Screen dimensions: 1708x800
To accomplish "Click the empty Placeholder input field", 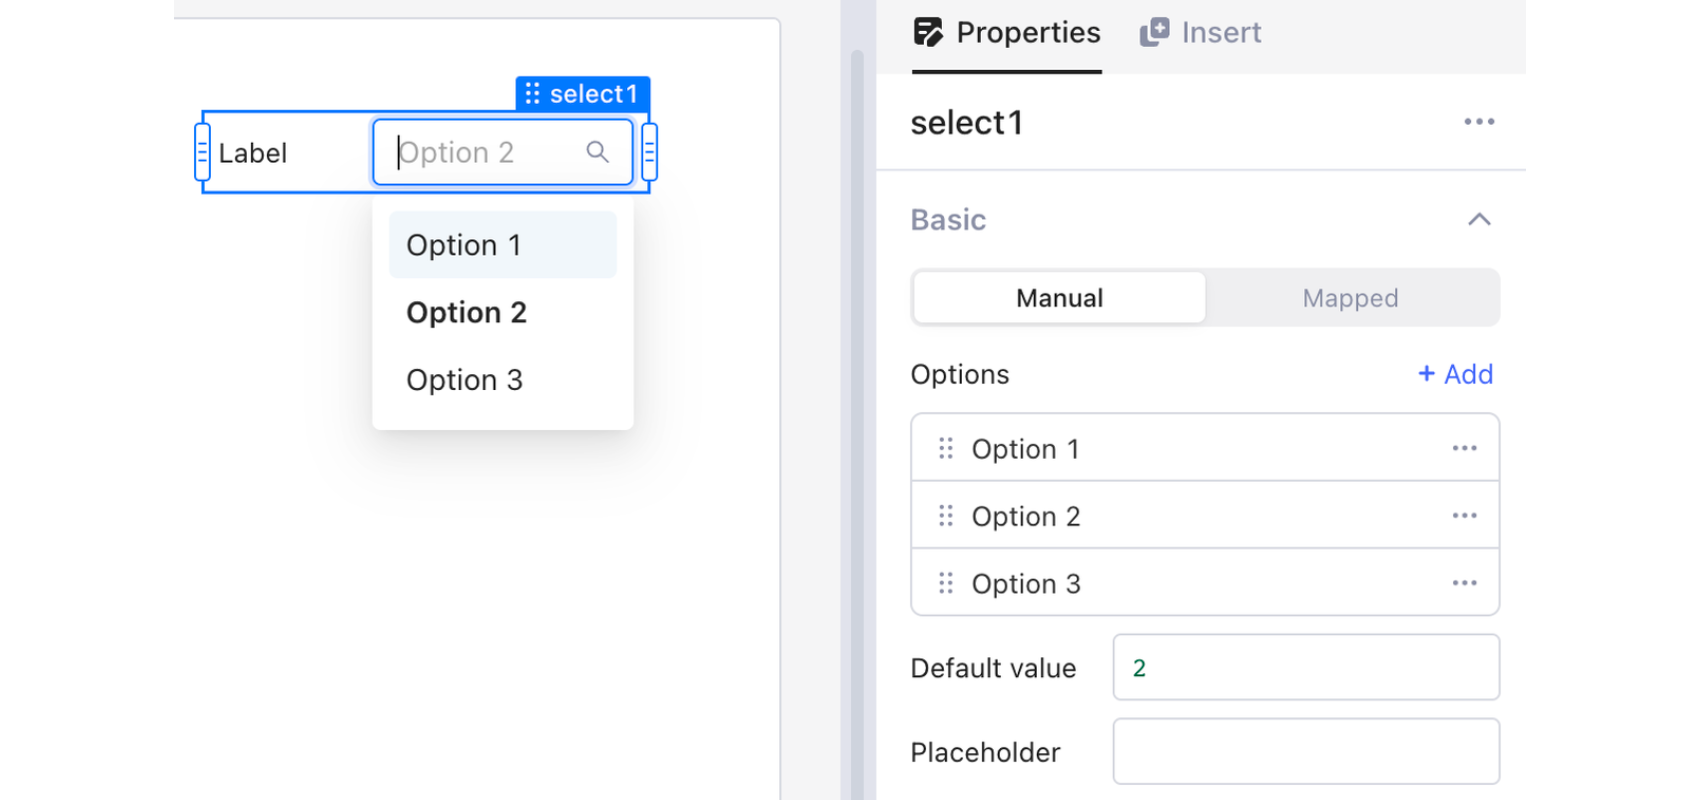I will click(1305, 752).
